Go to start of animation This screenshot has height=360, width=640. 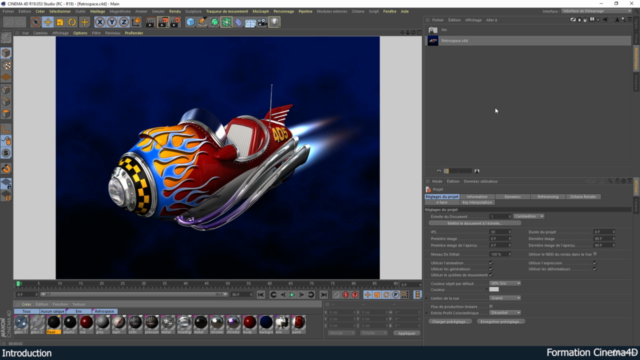261,295
